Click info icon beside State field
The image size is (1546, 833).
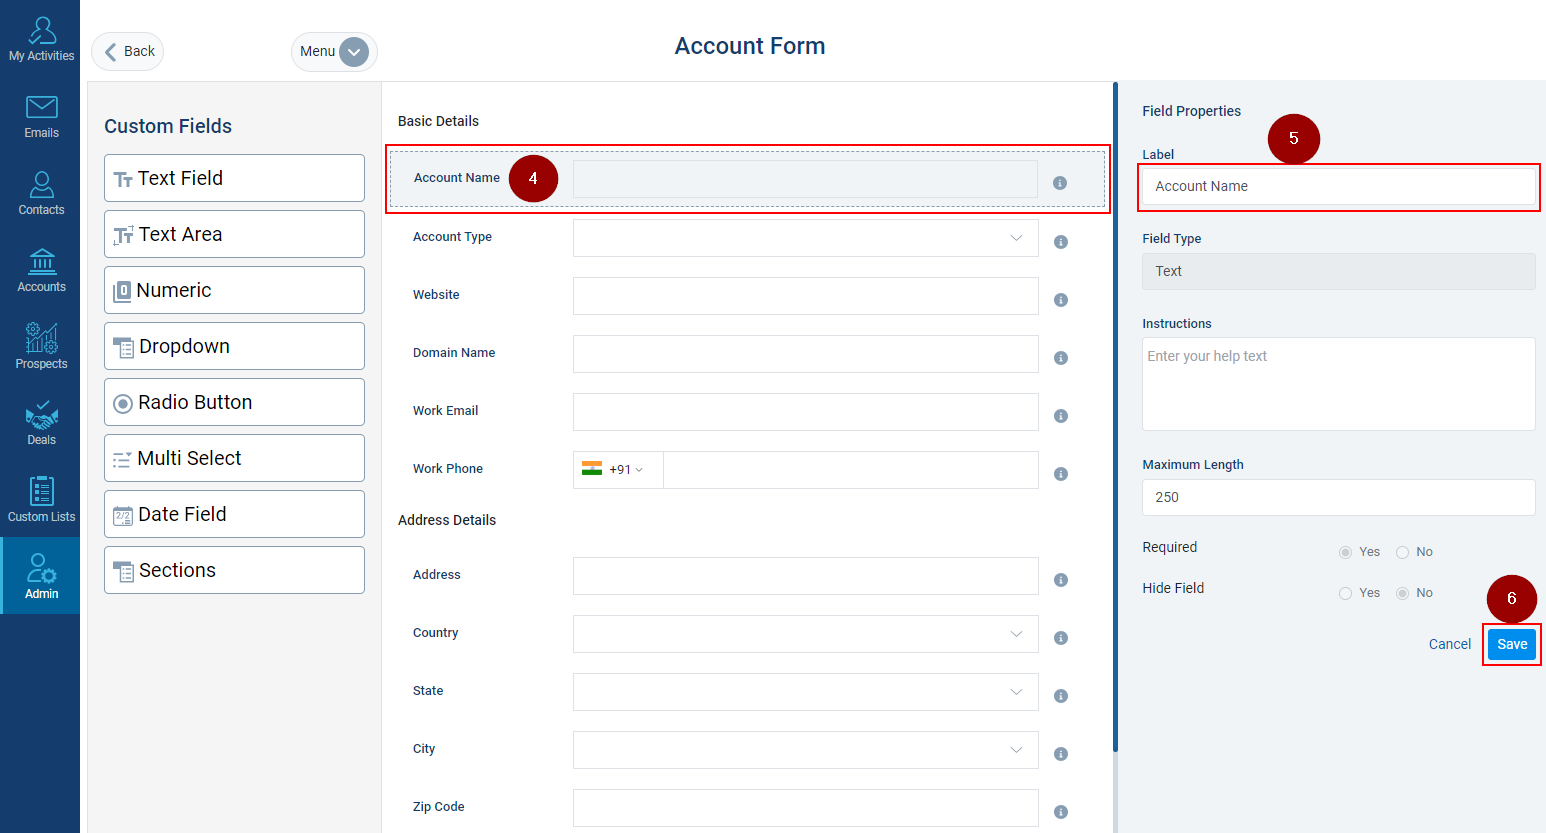pos(1061,696)
